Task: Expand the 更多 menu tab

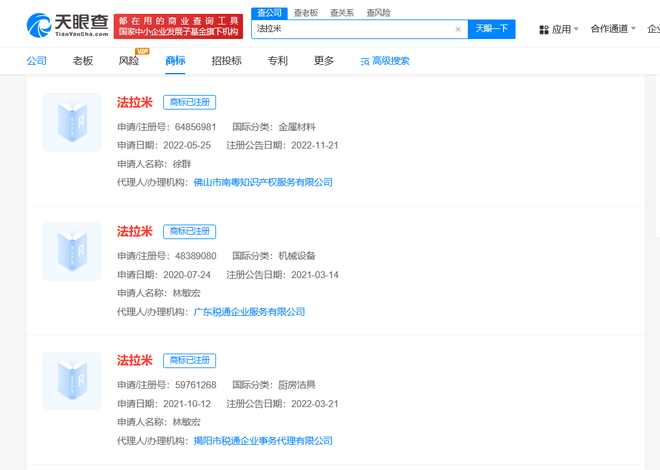Action: coord(323,61)
